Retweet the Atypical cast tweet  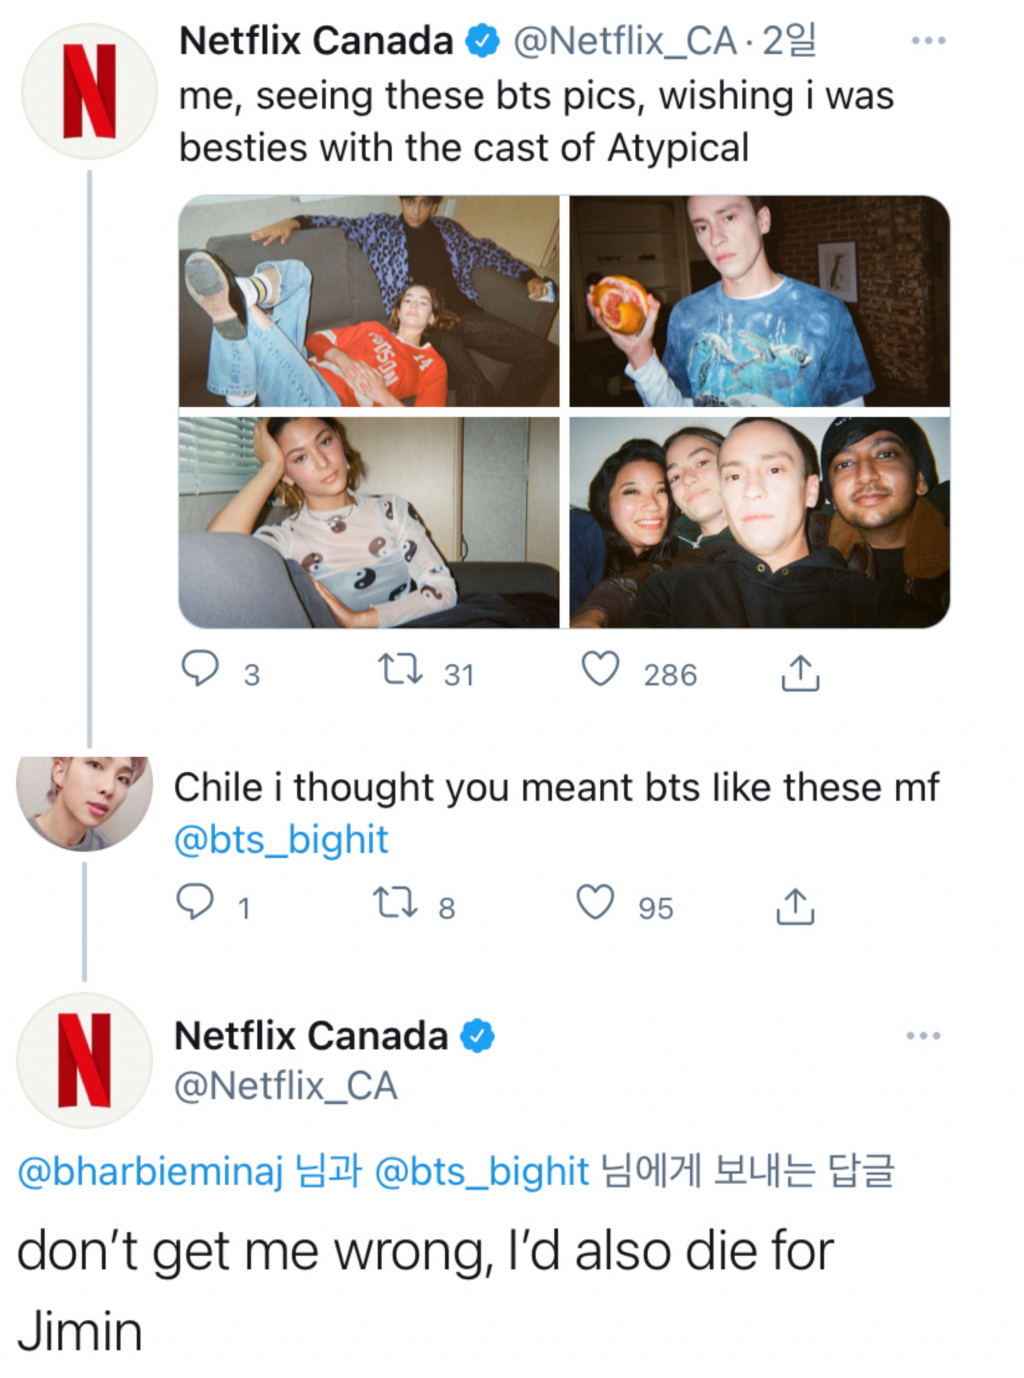(x=400, y=669)
